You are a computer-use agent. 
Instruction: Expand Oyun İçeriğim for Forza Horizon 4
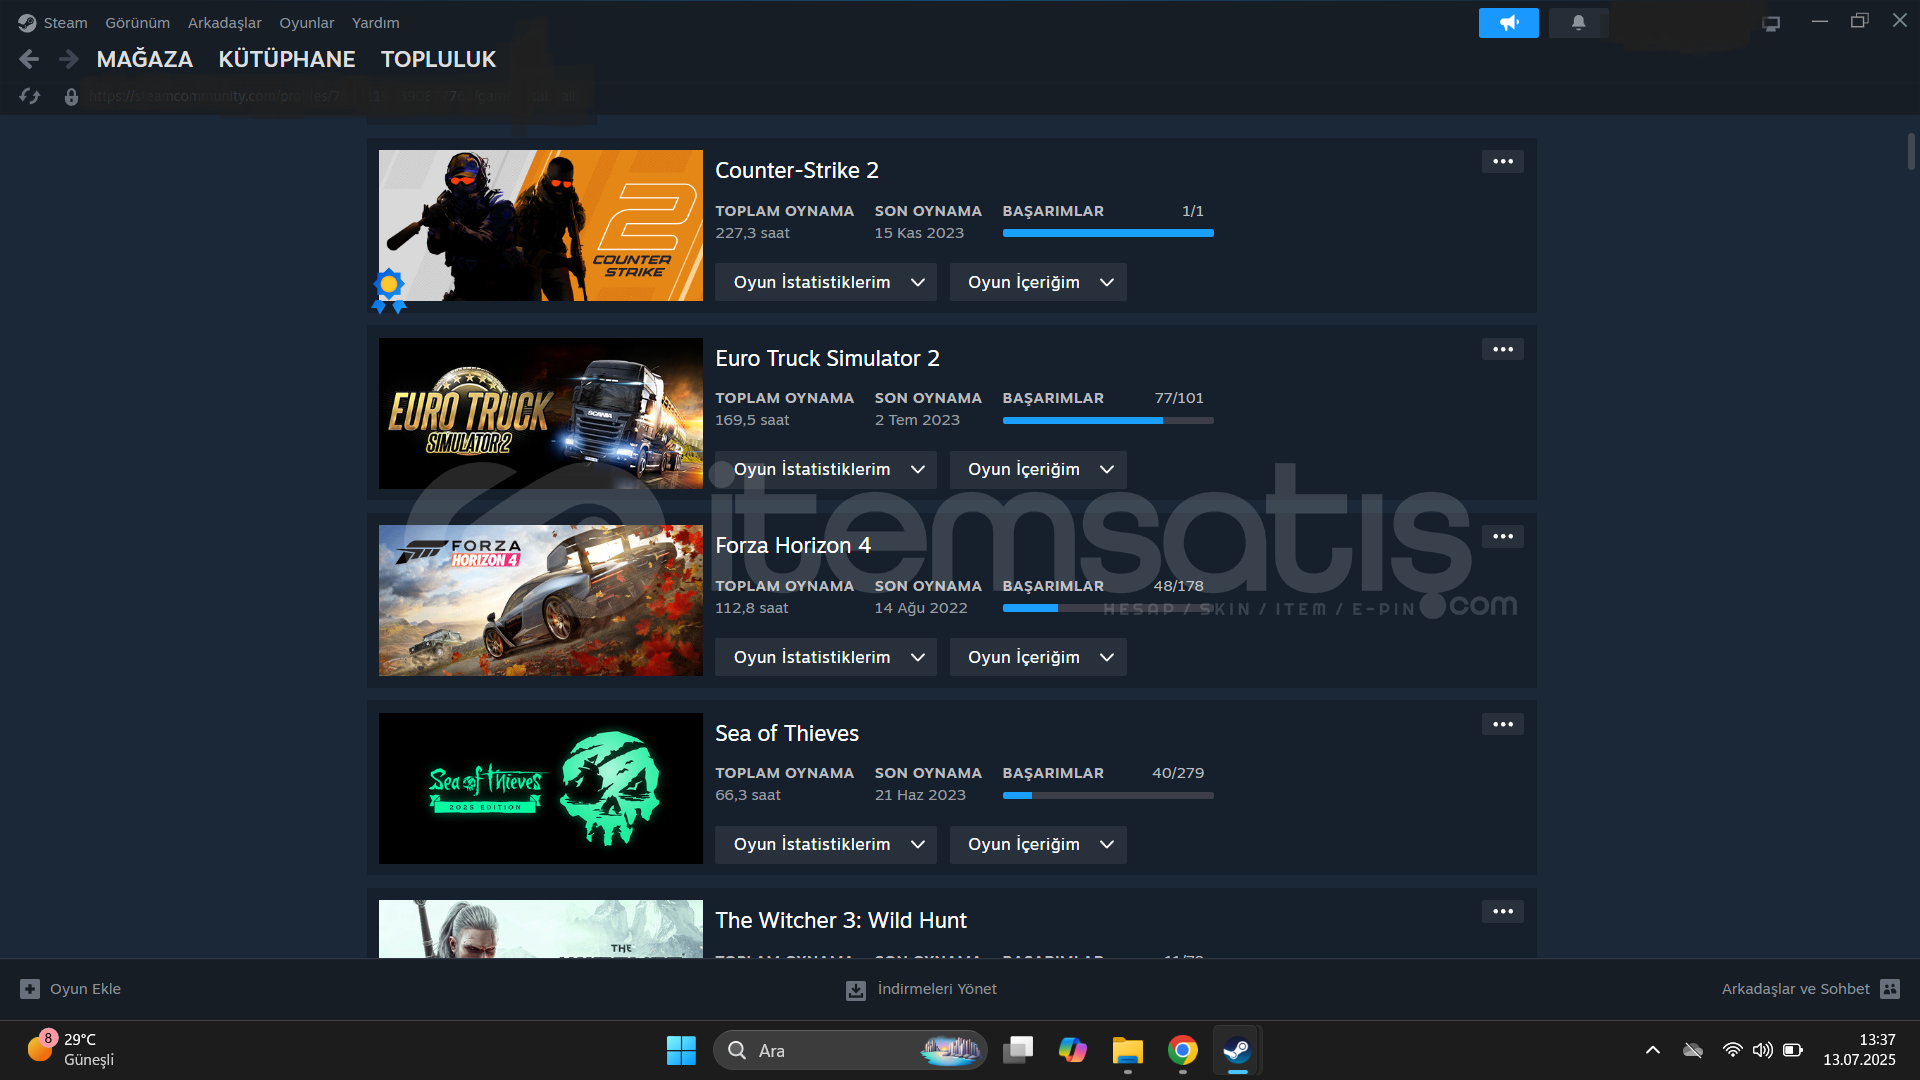point(1038,657)
